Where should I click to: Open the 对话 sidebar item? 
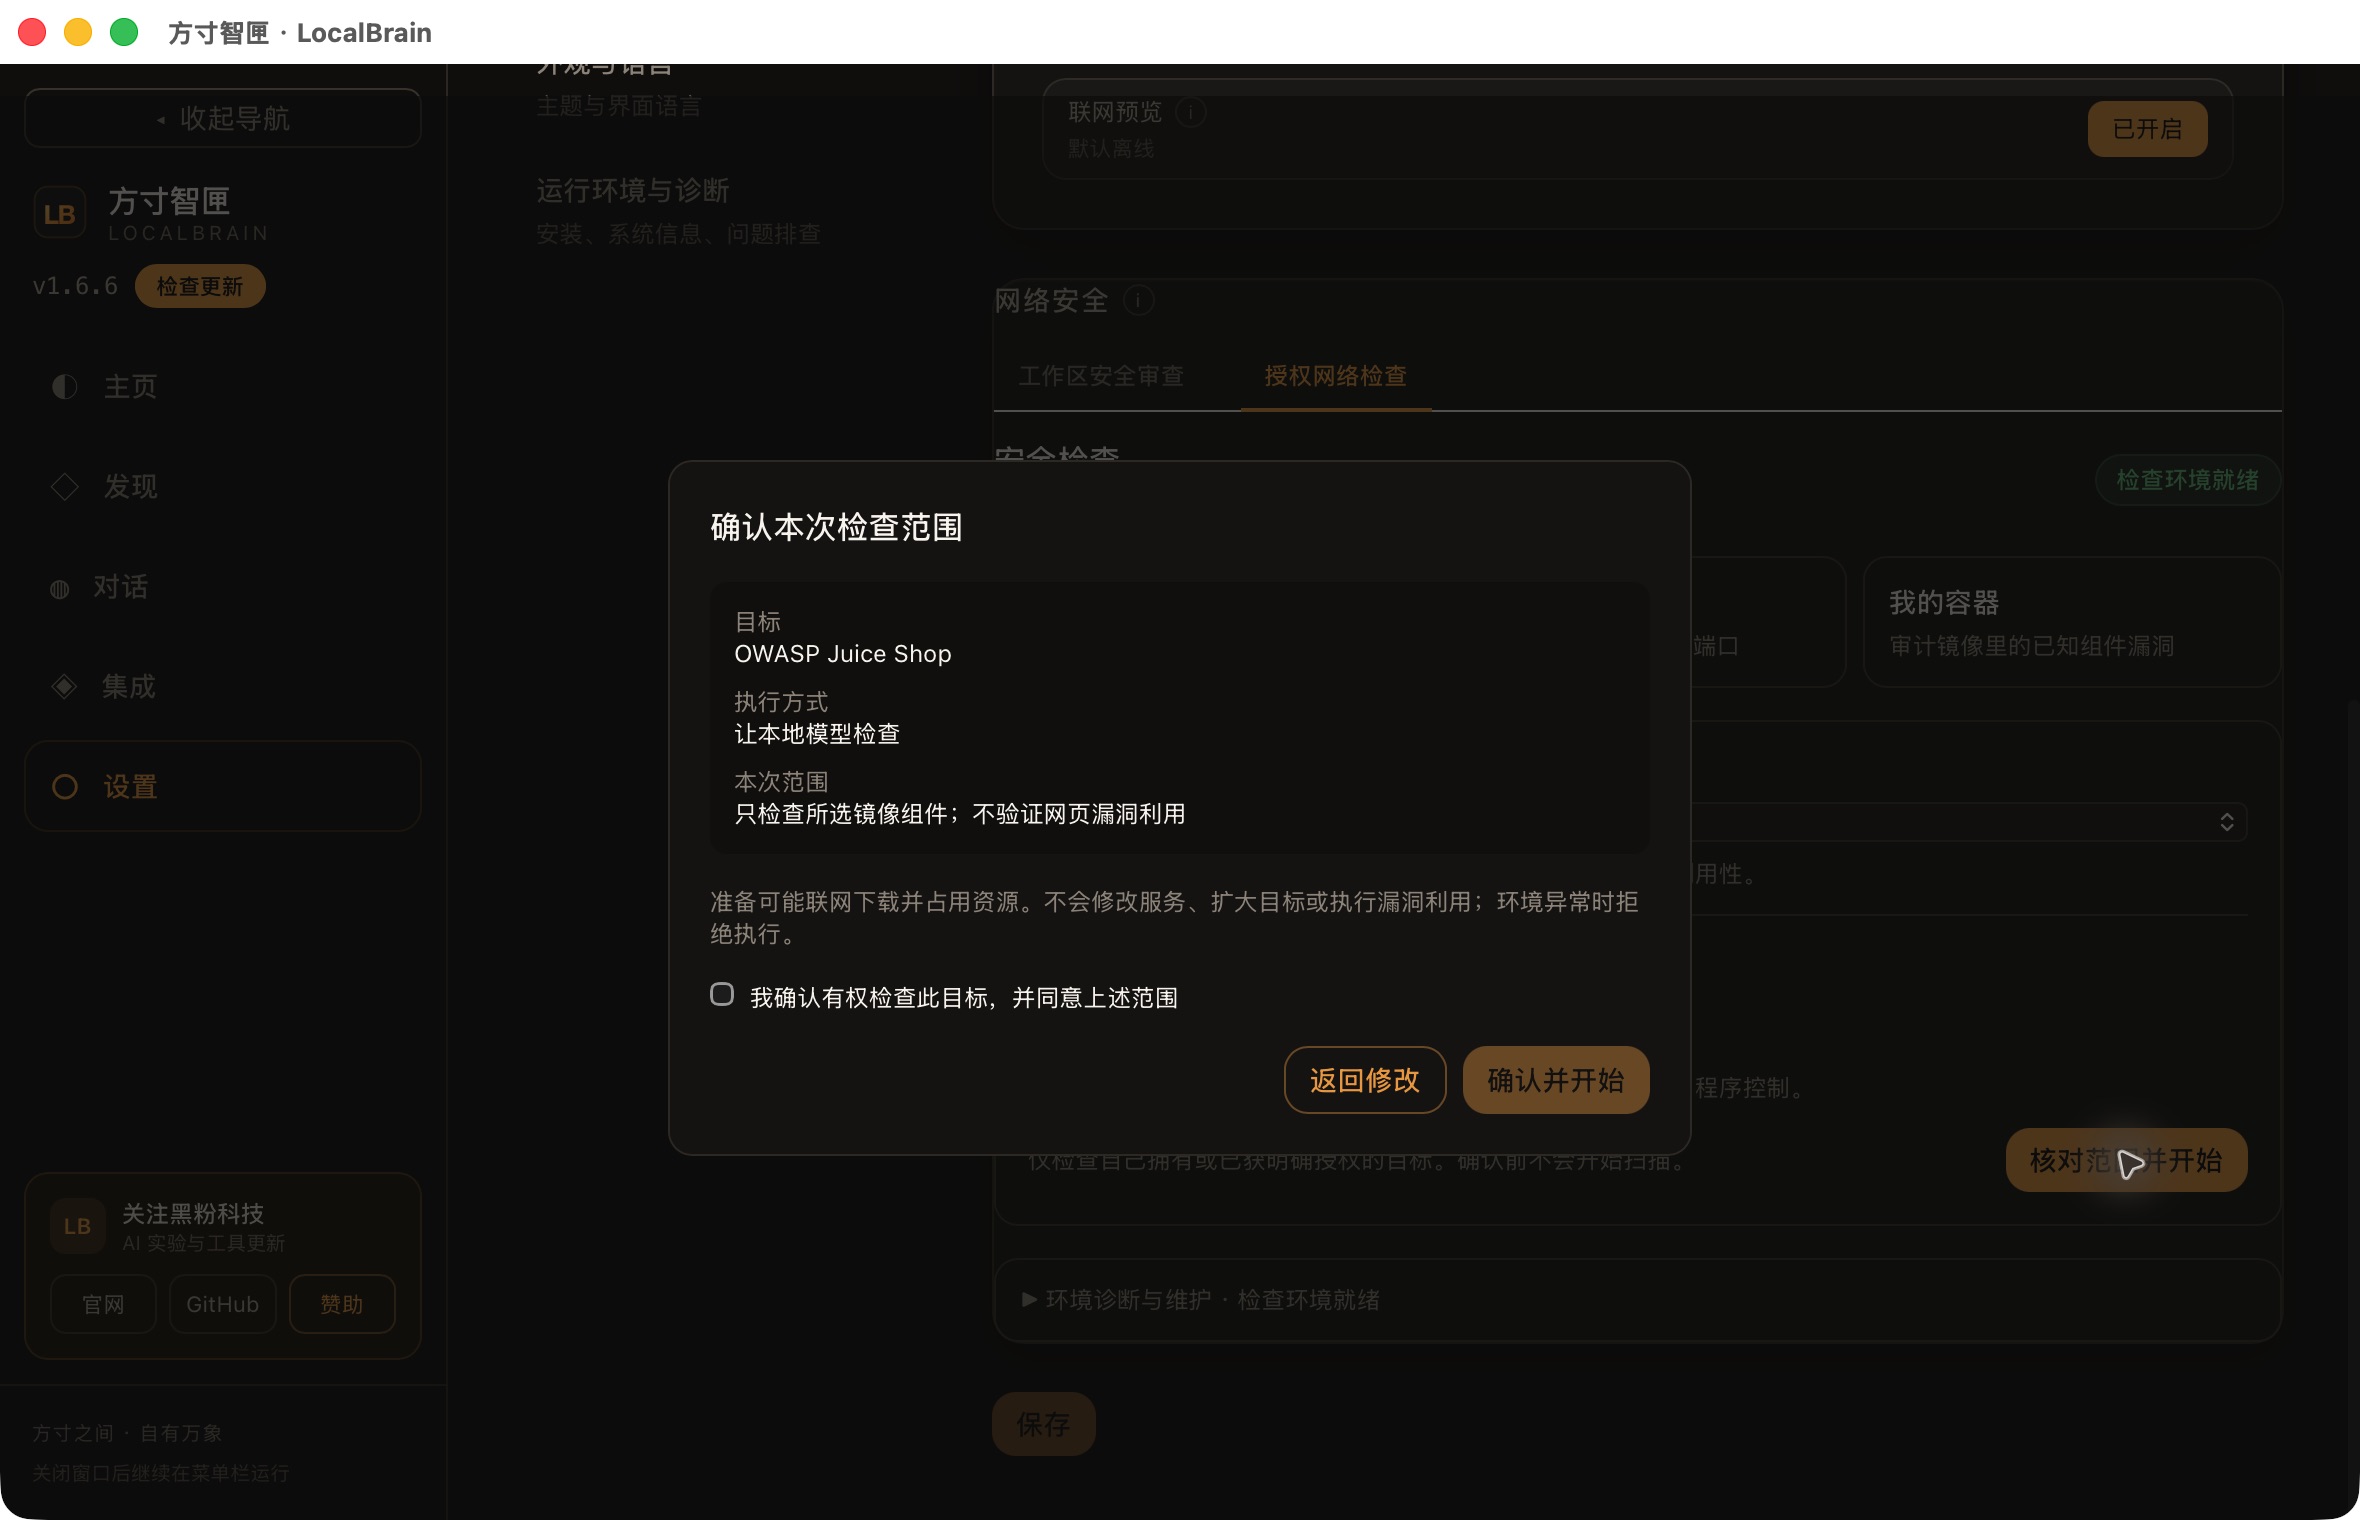click(223, 587)
